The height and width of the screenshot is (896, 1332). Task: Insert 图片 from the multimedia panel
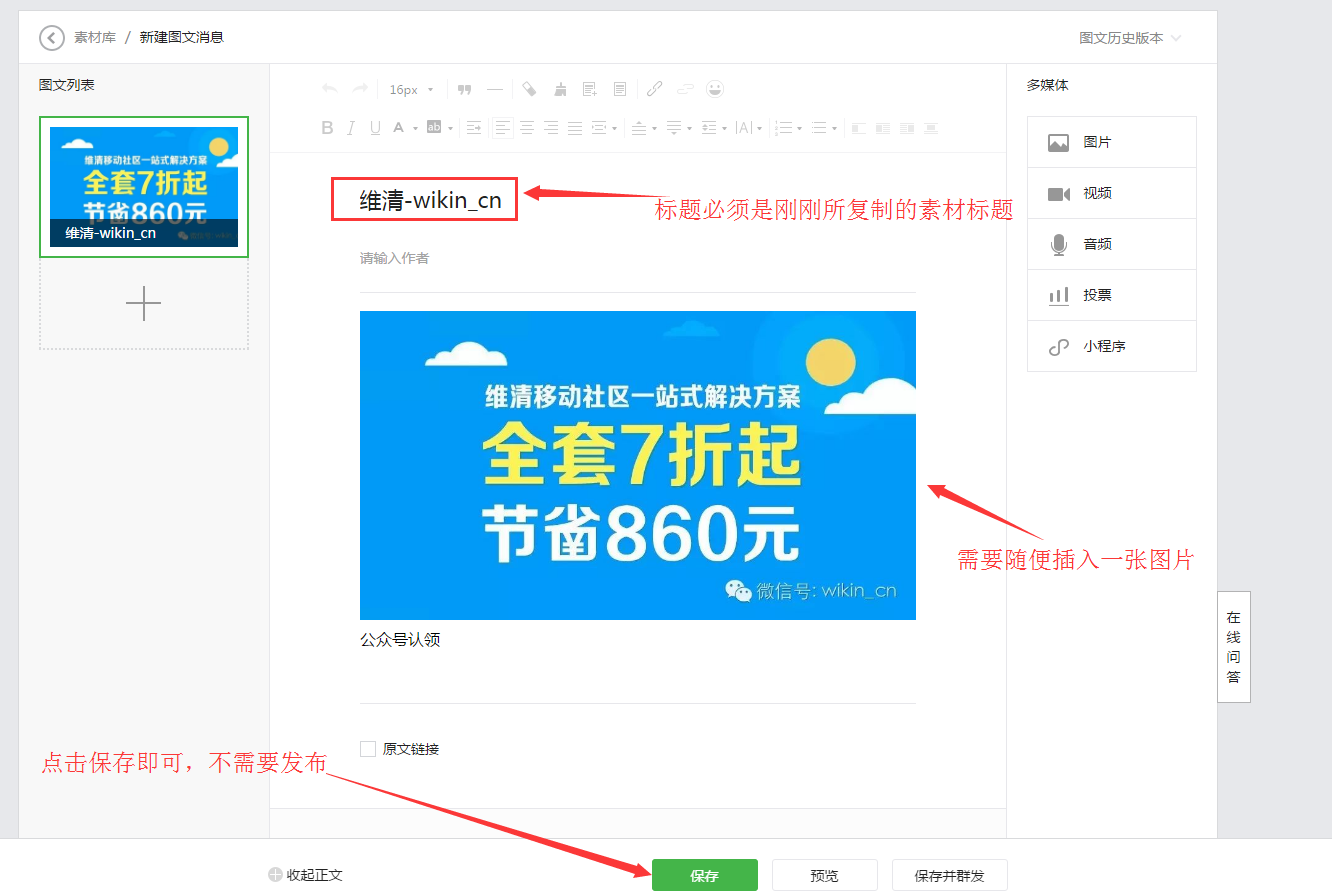(x=1112, y=142)
